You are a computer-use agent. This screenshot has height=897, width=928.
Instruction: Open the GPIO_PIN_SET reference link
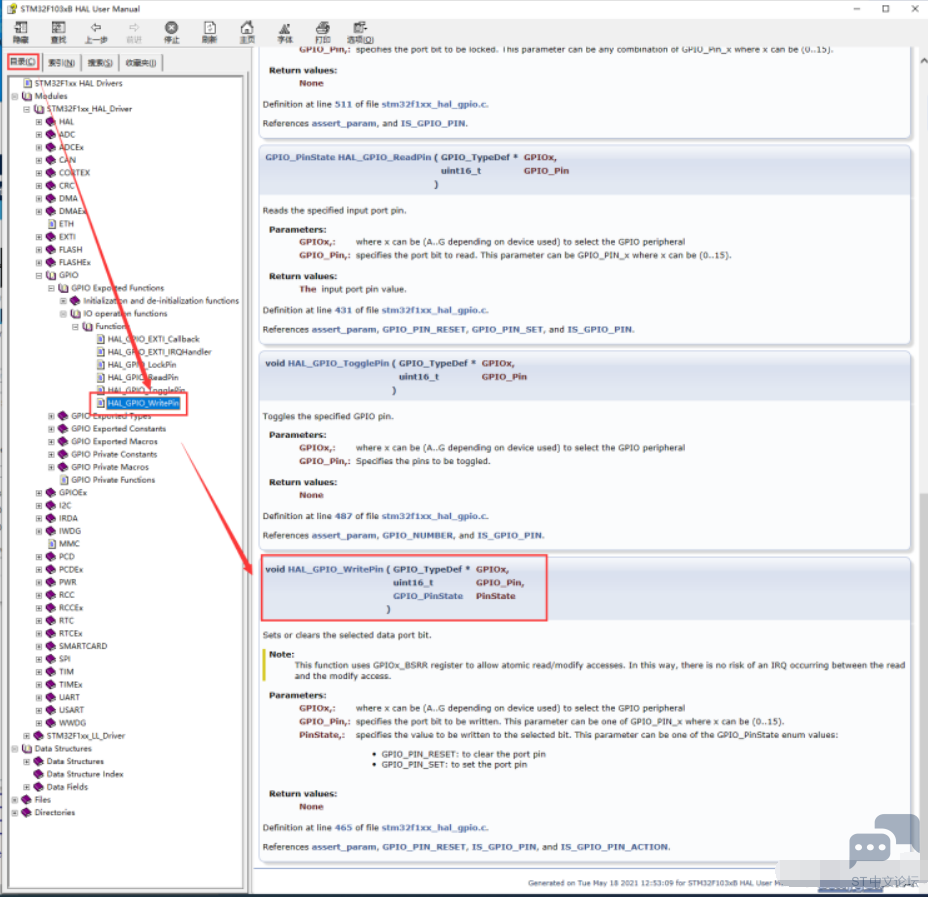point(507,330)
